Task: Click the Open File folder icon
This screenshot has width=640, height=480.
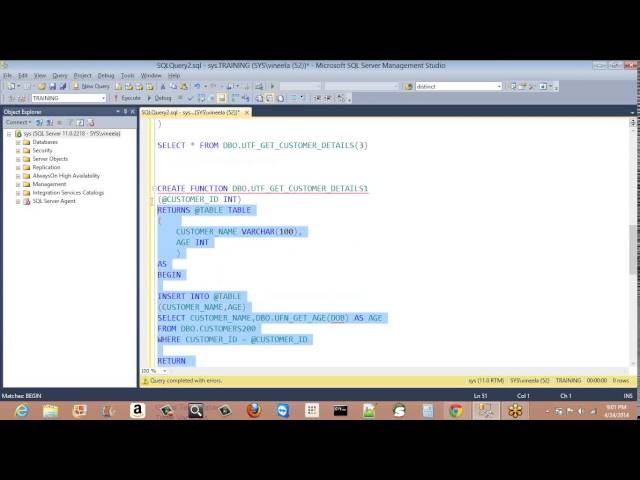Action: click(42, 87)
